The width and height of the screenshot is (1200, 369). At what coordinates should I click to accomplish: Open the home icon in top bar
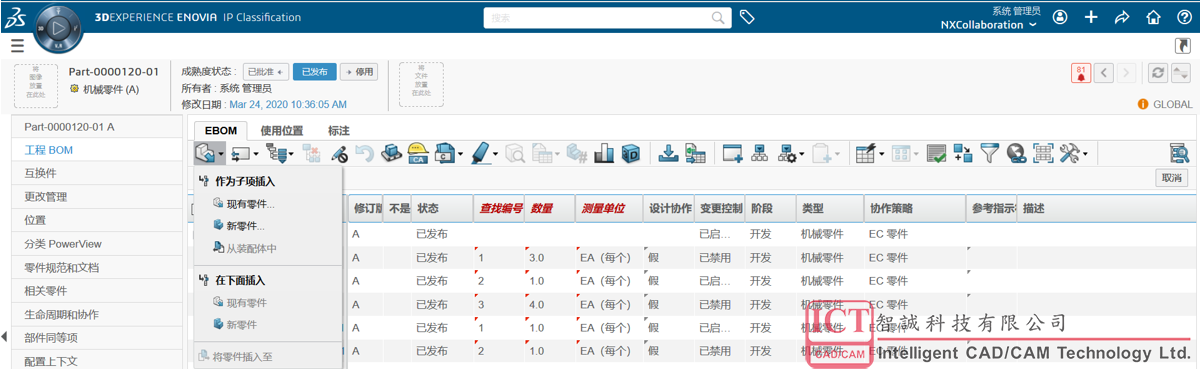coord(1154,17)
